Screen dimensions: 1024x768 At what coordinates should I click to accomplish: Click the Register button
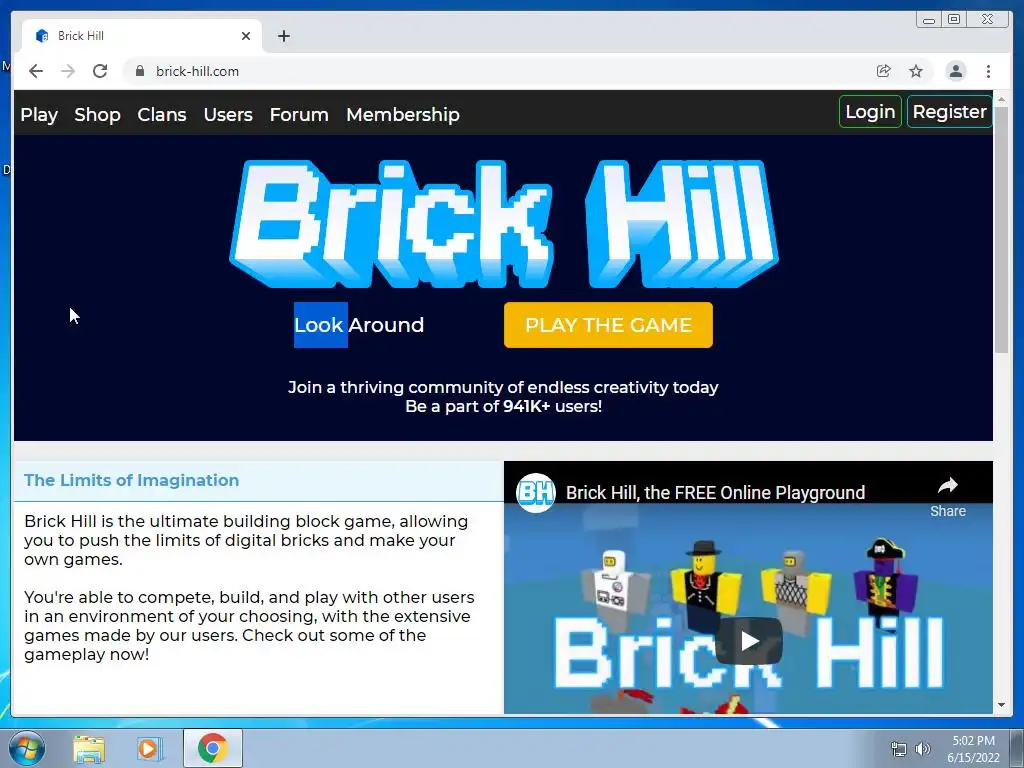[x=950, y=112]
